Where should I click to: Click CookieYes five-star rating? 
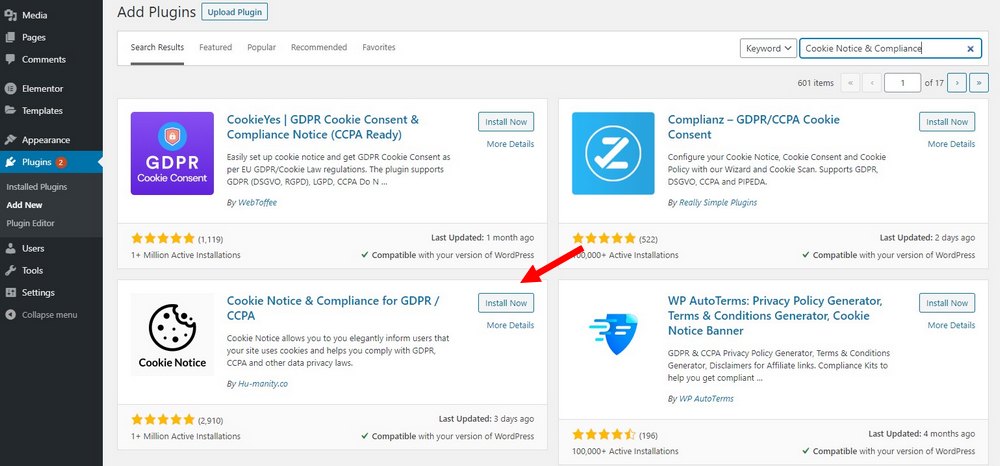coord(163,238)
